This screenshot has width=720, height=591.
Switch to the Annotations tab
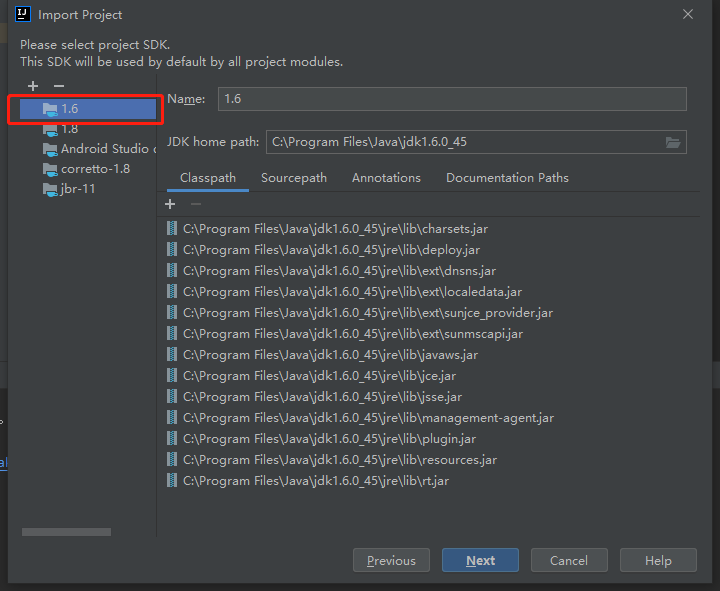coord(386,178)
